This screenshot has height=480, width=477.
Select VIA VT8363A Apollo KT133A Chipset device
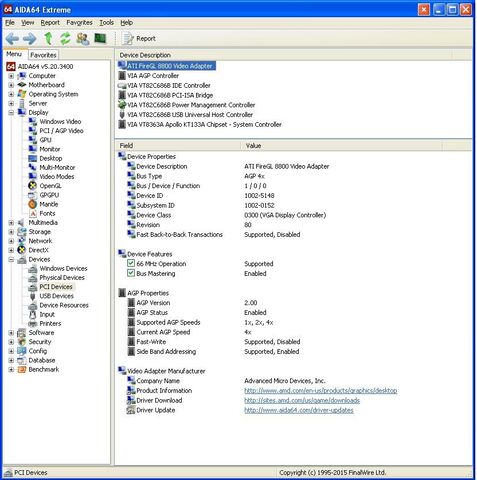[x=204, y=124]
